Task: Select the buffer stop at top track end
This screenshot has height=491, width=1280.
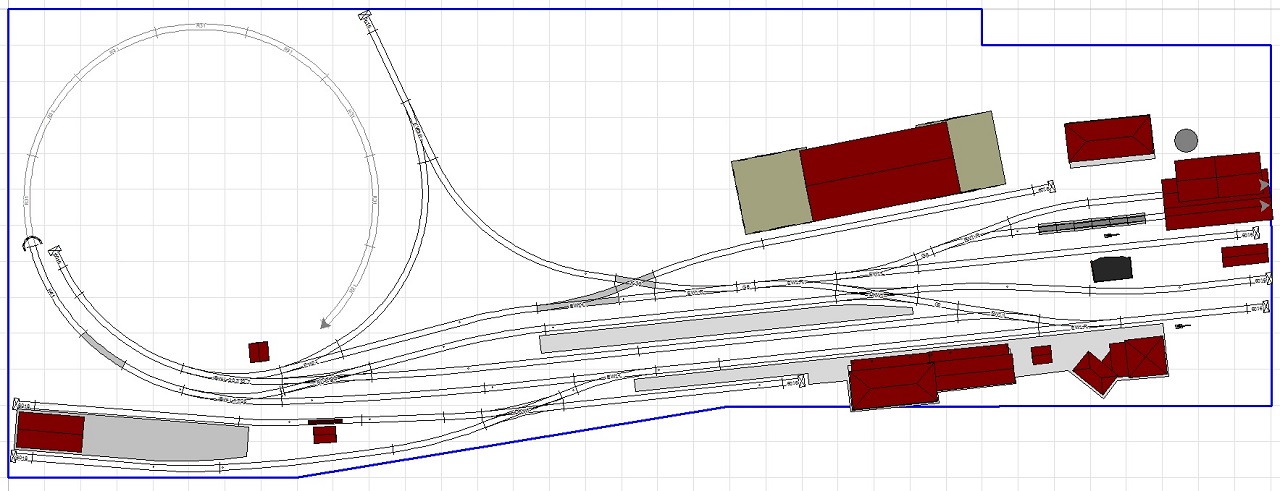Action: pyautogui.click(x=365, y=15)
